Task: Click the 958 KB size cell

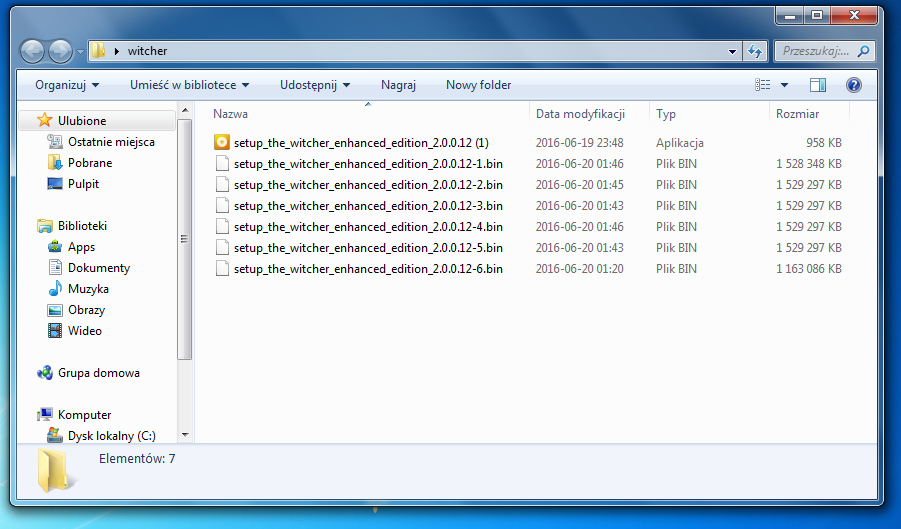Action: coord(823,142)
